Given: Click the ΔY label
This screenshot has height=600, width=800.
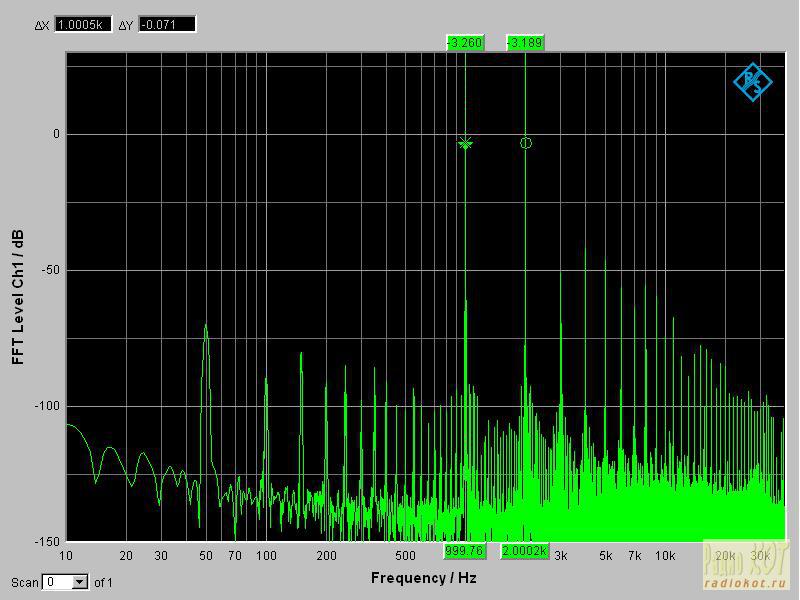Looking at the screenshot, I should coord(126,26).
